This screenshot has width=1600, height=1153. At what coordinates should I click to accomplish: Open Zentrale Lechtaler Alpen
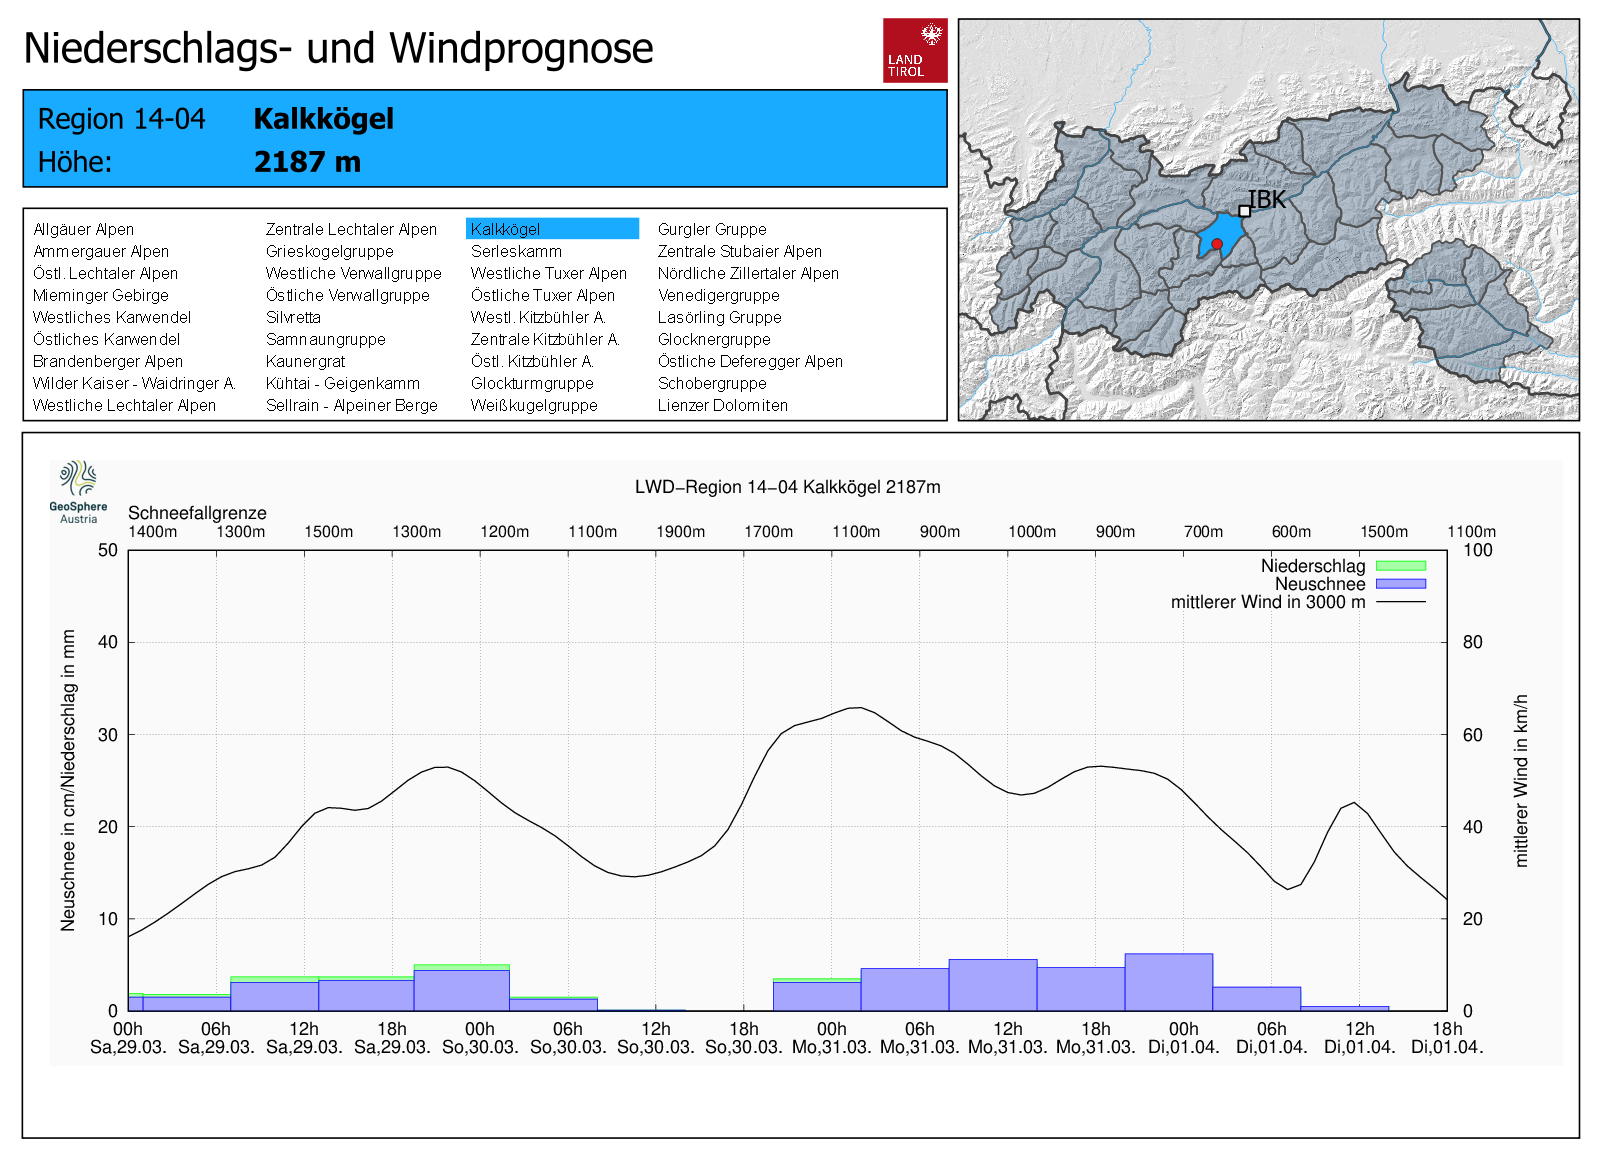coord(351,229)
